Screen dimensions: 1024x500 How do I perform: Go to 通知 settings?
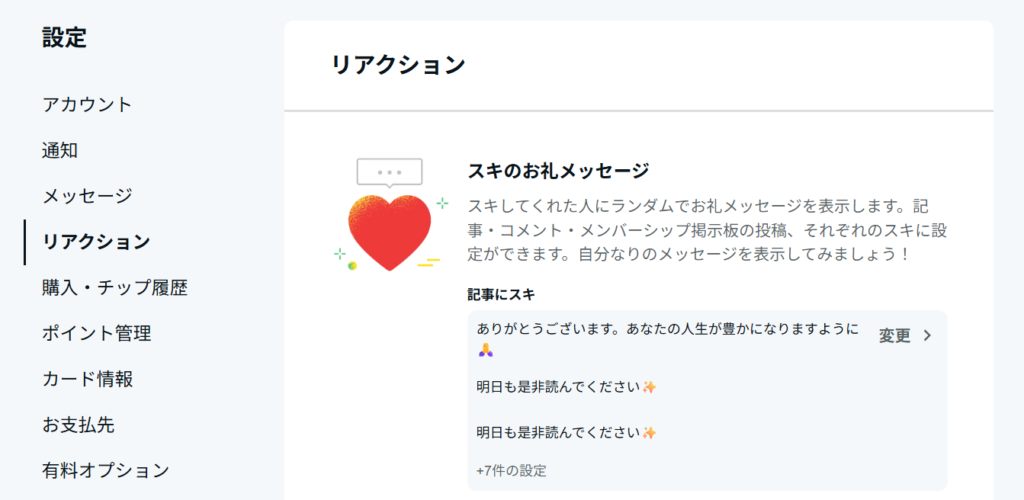[60, 150]
